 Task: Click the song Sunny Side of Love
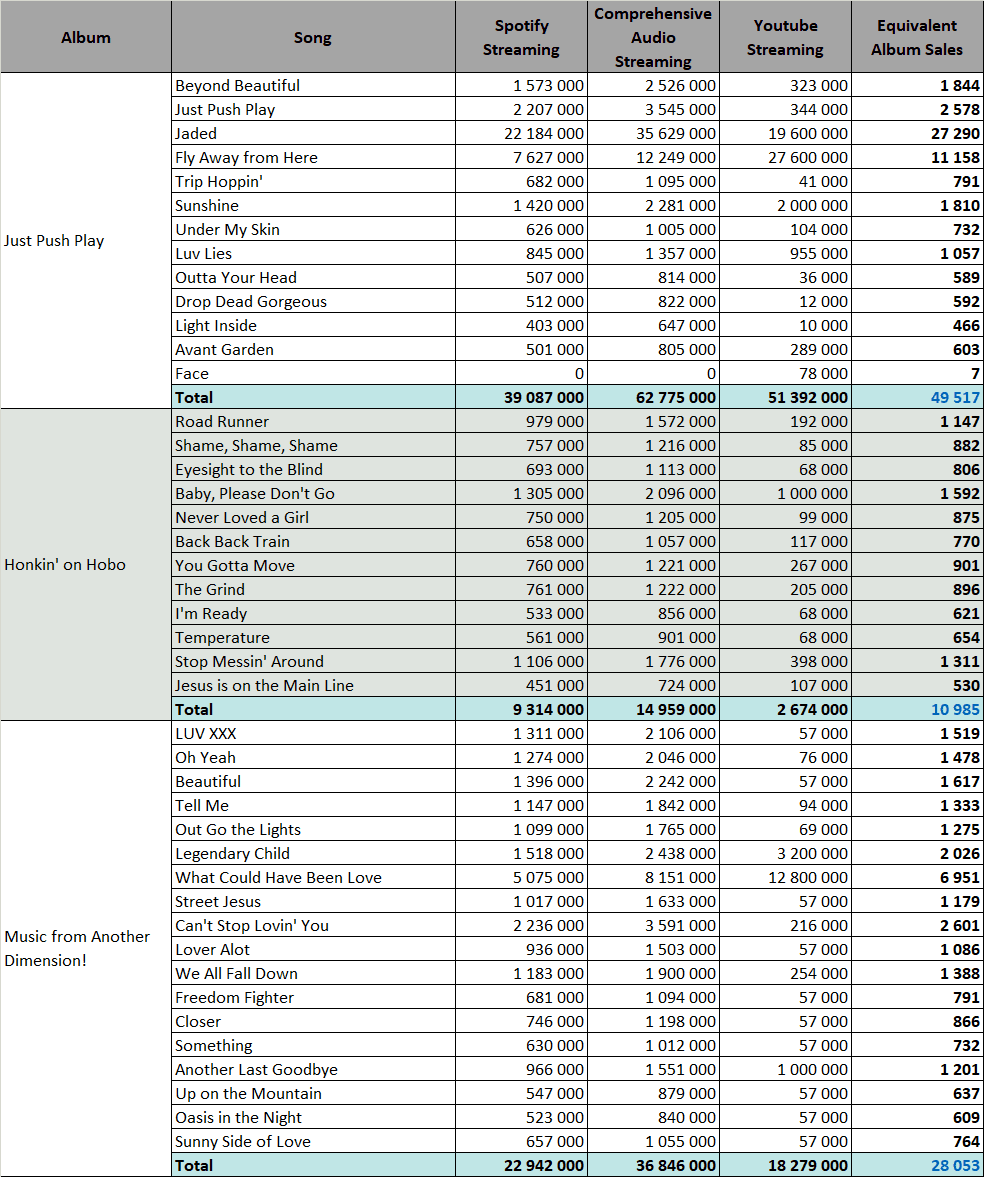click(313, 1142)
